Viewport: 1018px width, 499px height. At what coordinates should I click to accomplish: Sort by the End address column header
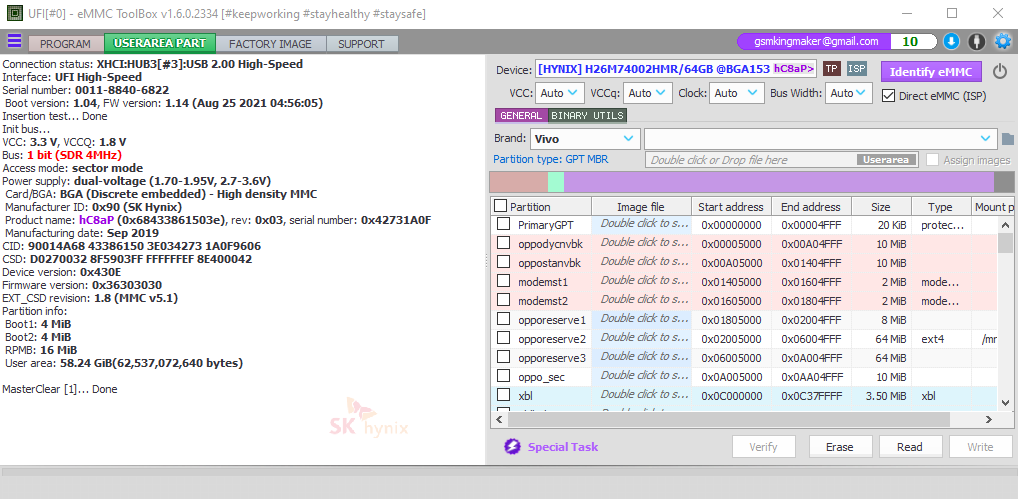pyautogui.click(x=811, y=207)
